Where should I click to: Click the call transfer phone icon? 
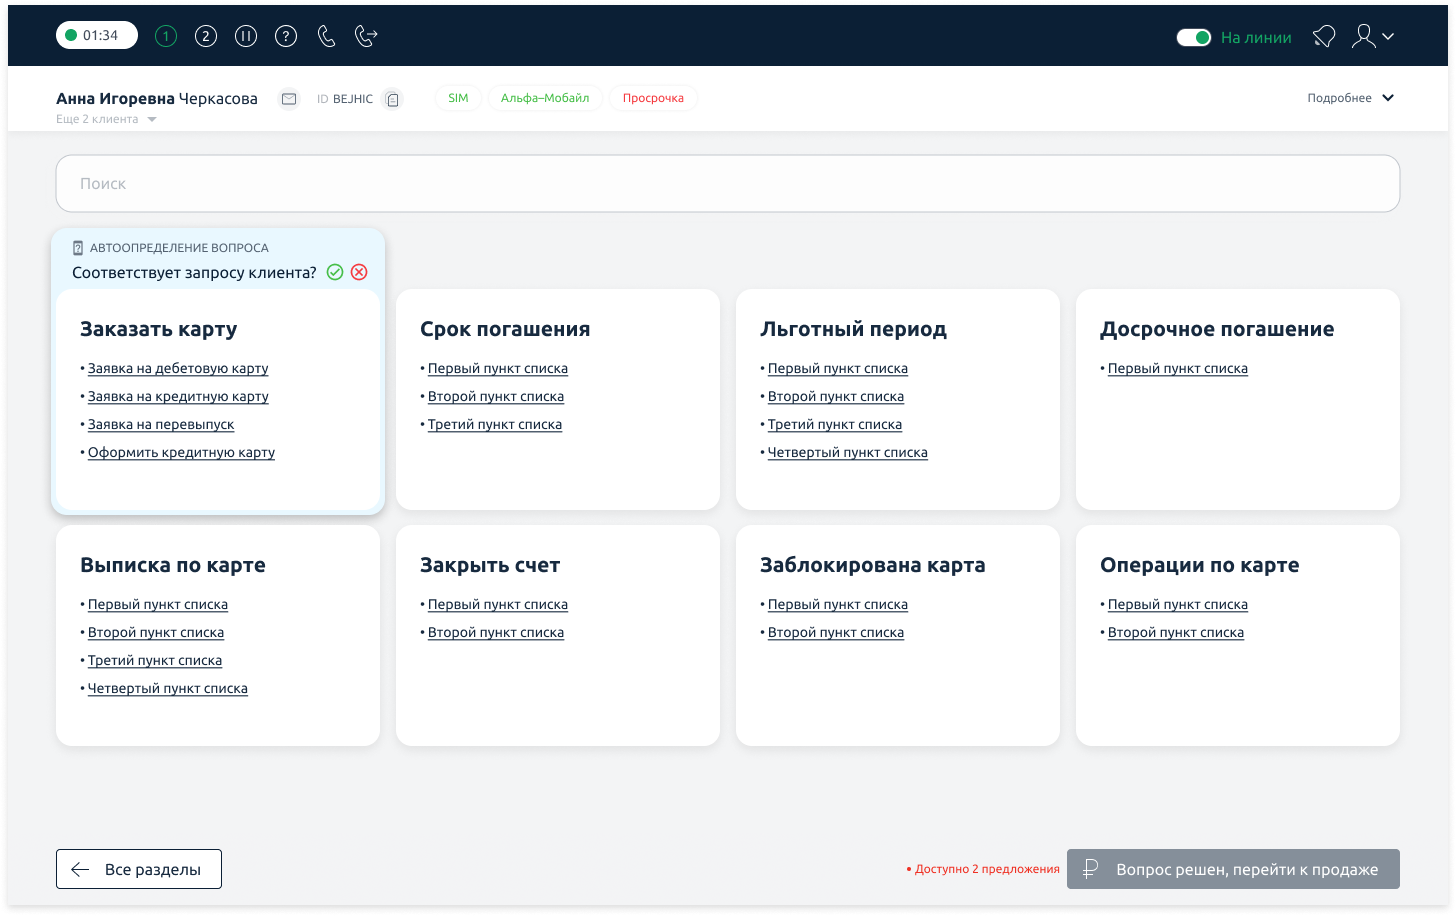click(366, 36)
